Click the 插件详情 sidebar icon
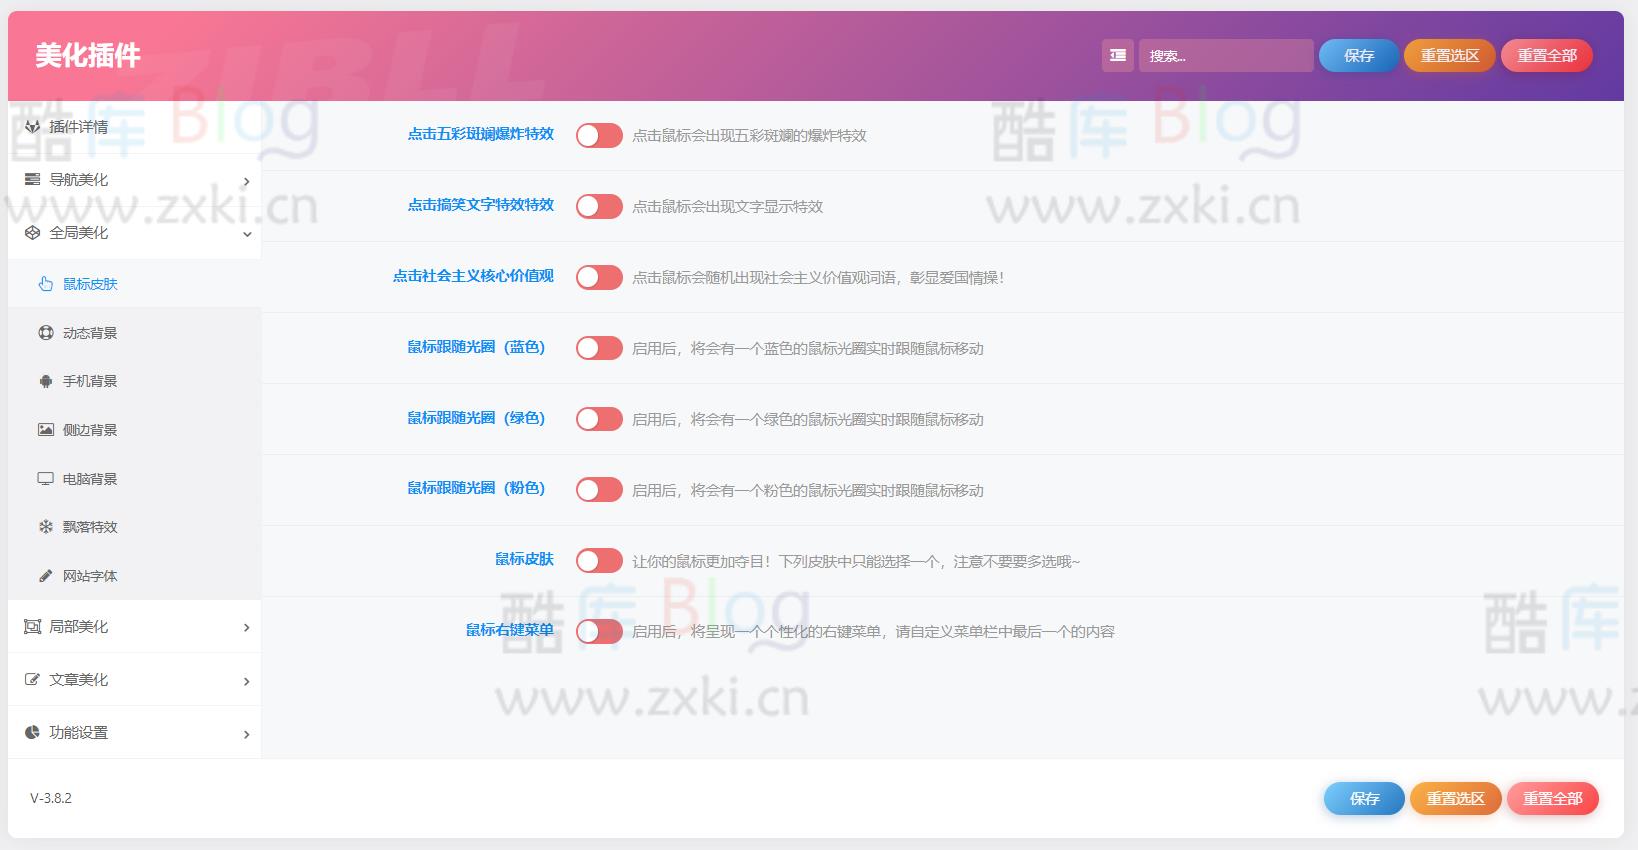This screenshot has width=1638, height=850. click(32, 127)
